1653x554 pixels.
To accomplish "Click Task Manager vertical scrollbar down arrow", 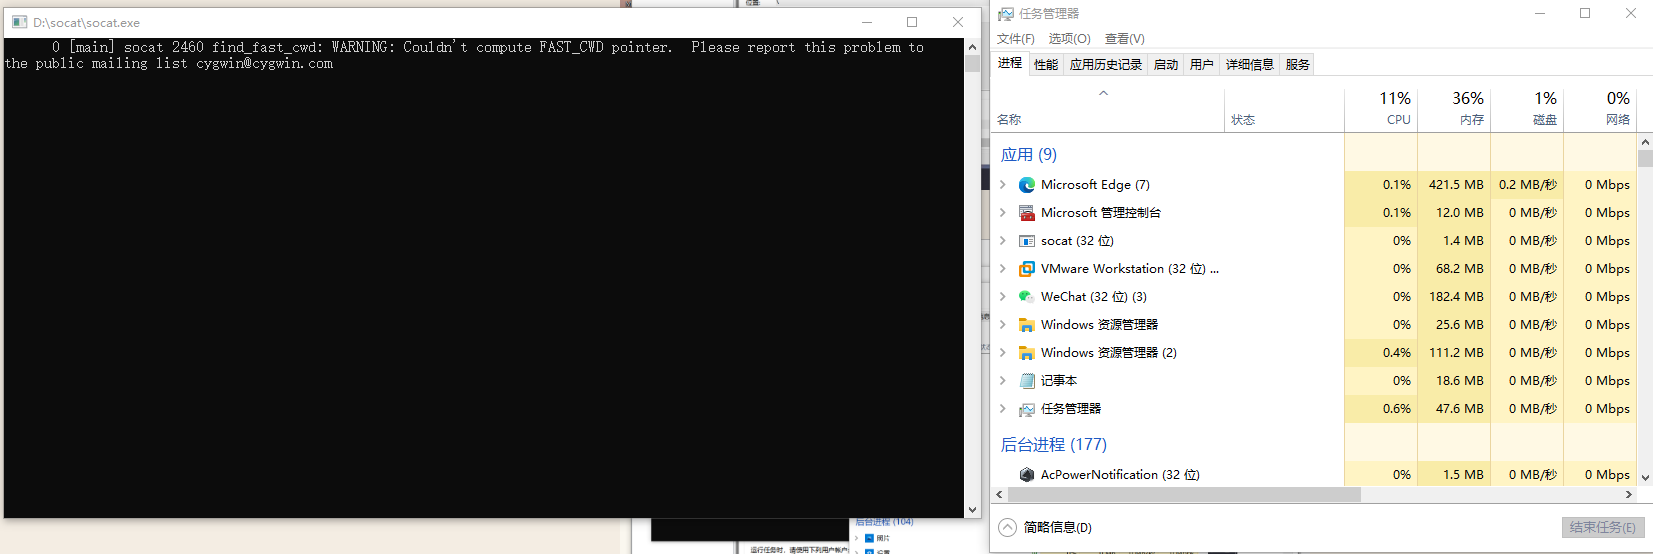I will (x=1645, y=478).
